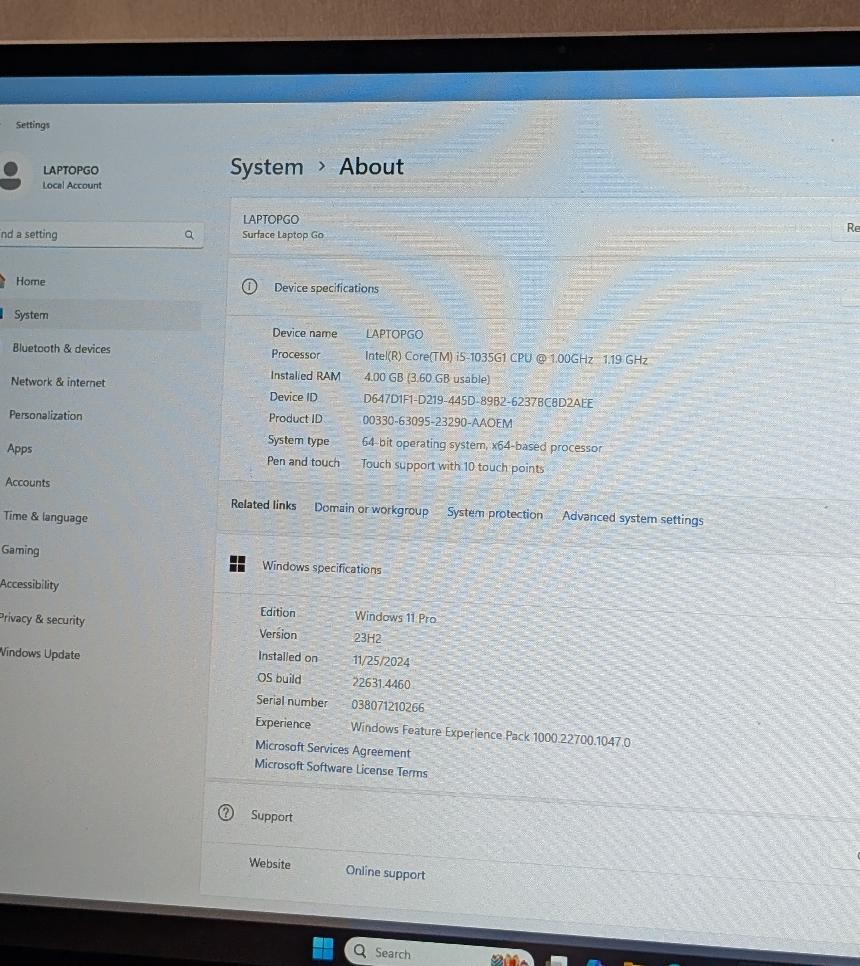Viewport: 860px width, 966px height.
Task: Open Windows Update section
Action: click(40, 655)
